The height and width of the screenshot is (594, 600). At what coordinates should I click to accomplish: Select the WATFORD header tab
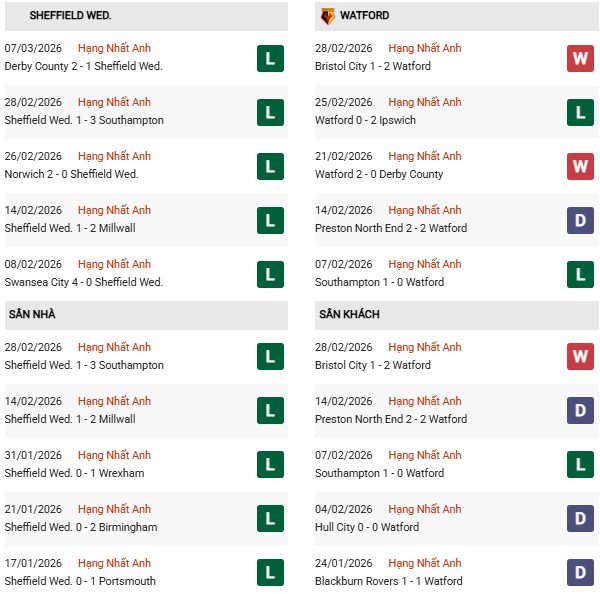tap(364, 16)
